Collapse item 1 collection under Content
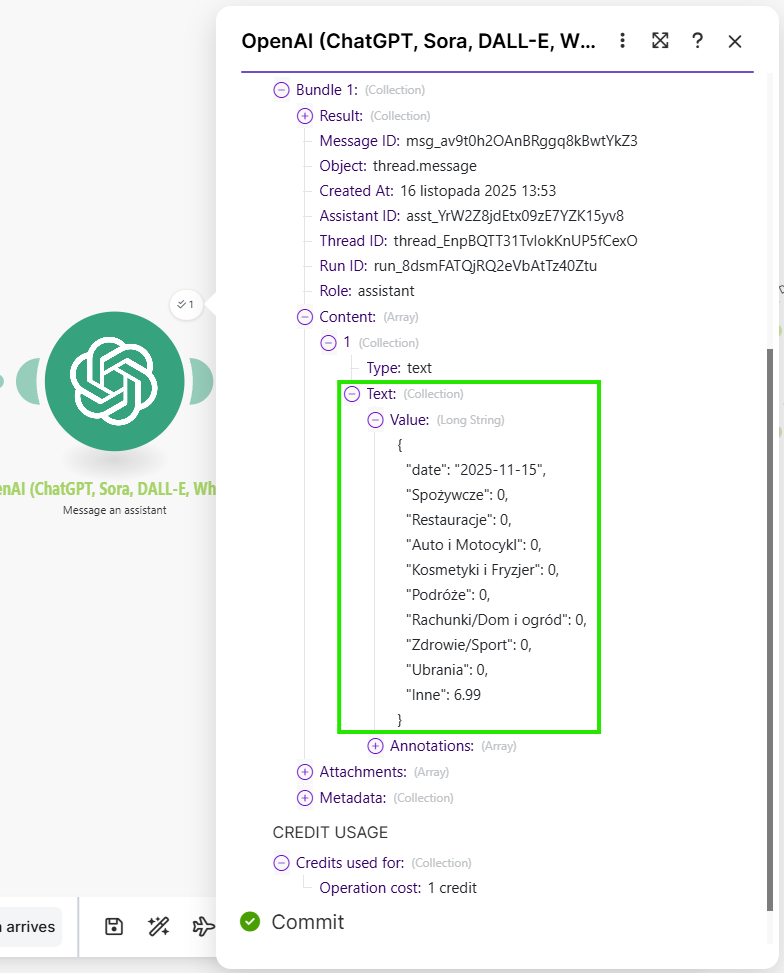Screen dimensions: 784x973 tap(328, 343)
